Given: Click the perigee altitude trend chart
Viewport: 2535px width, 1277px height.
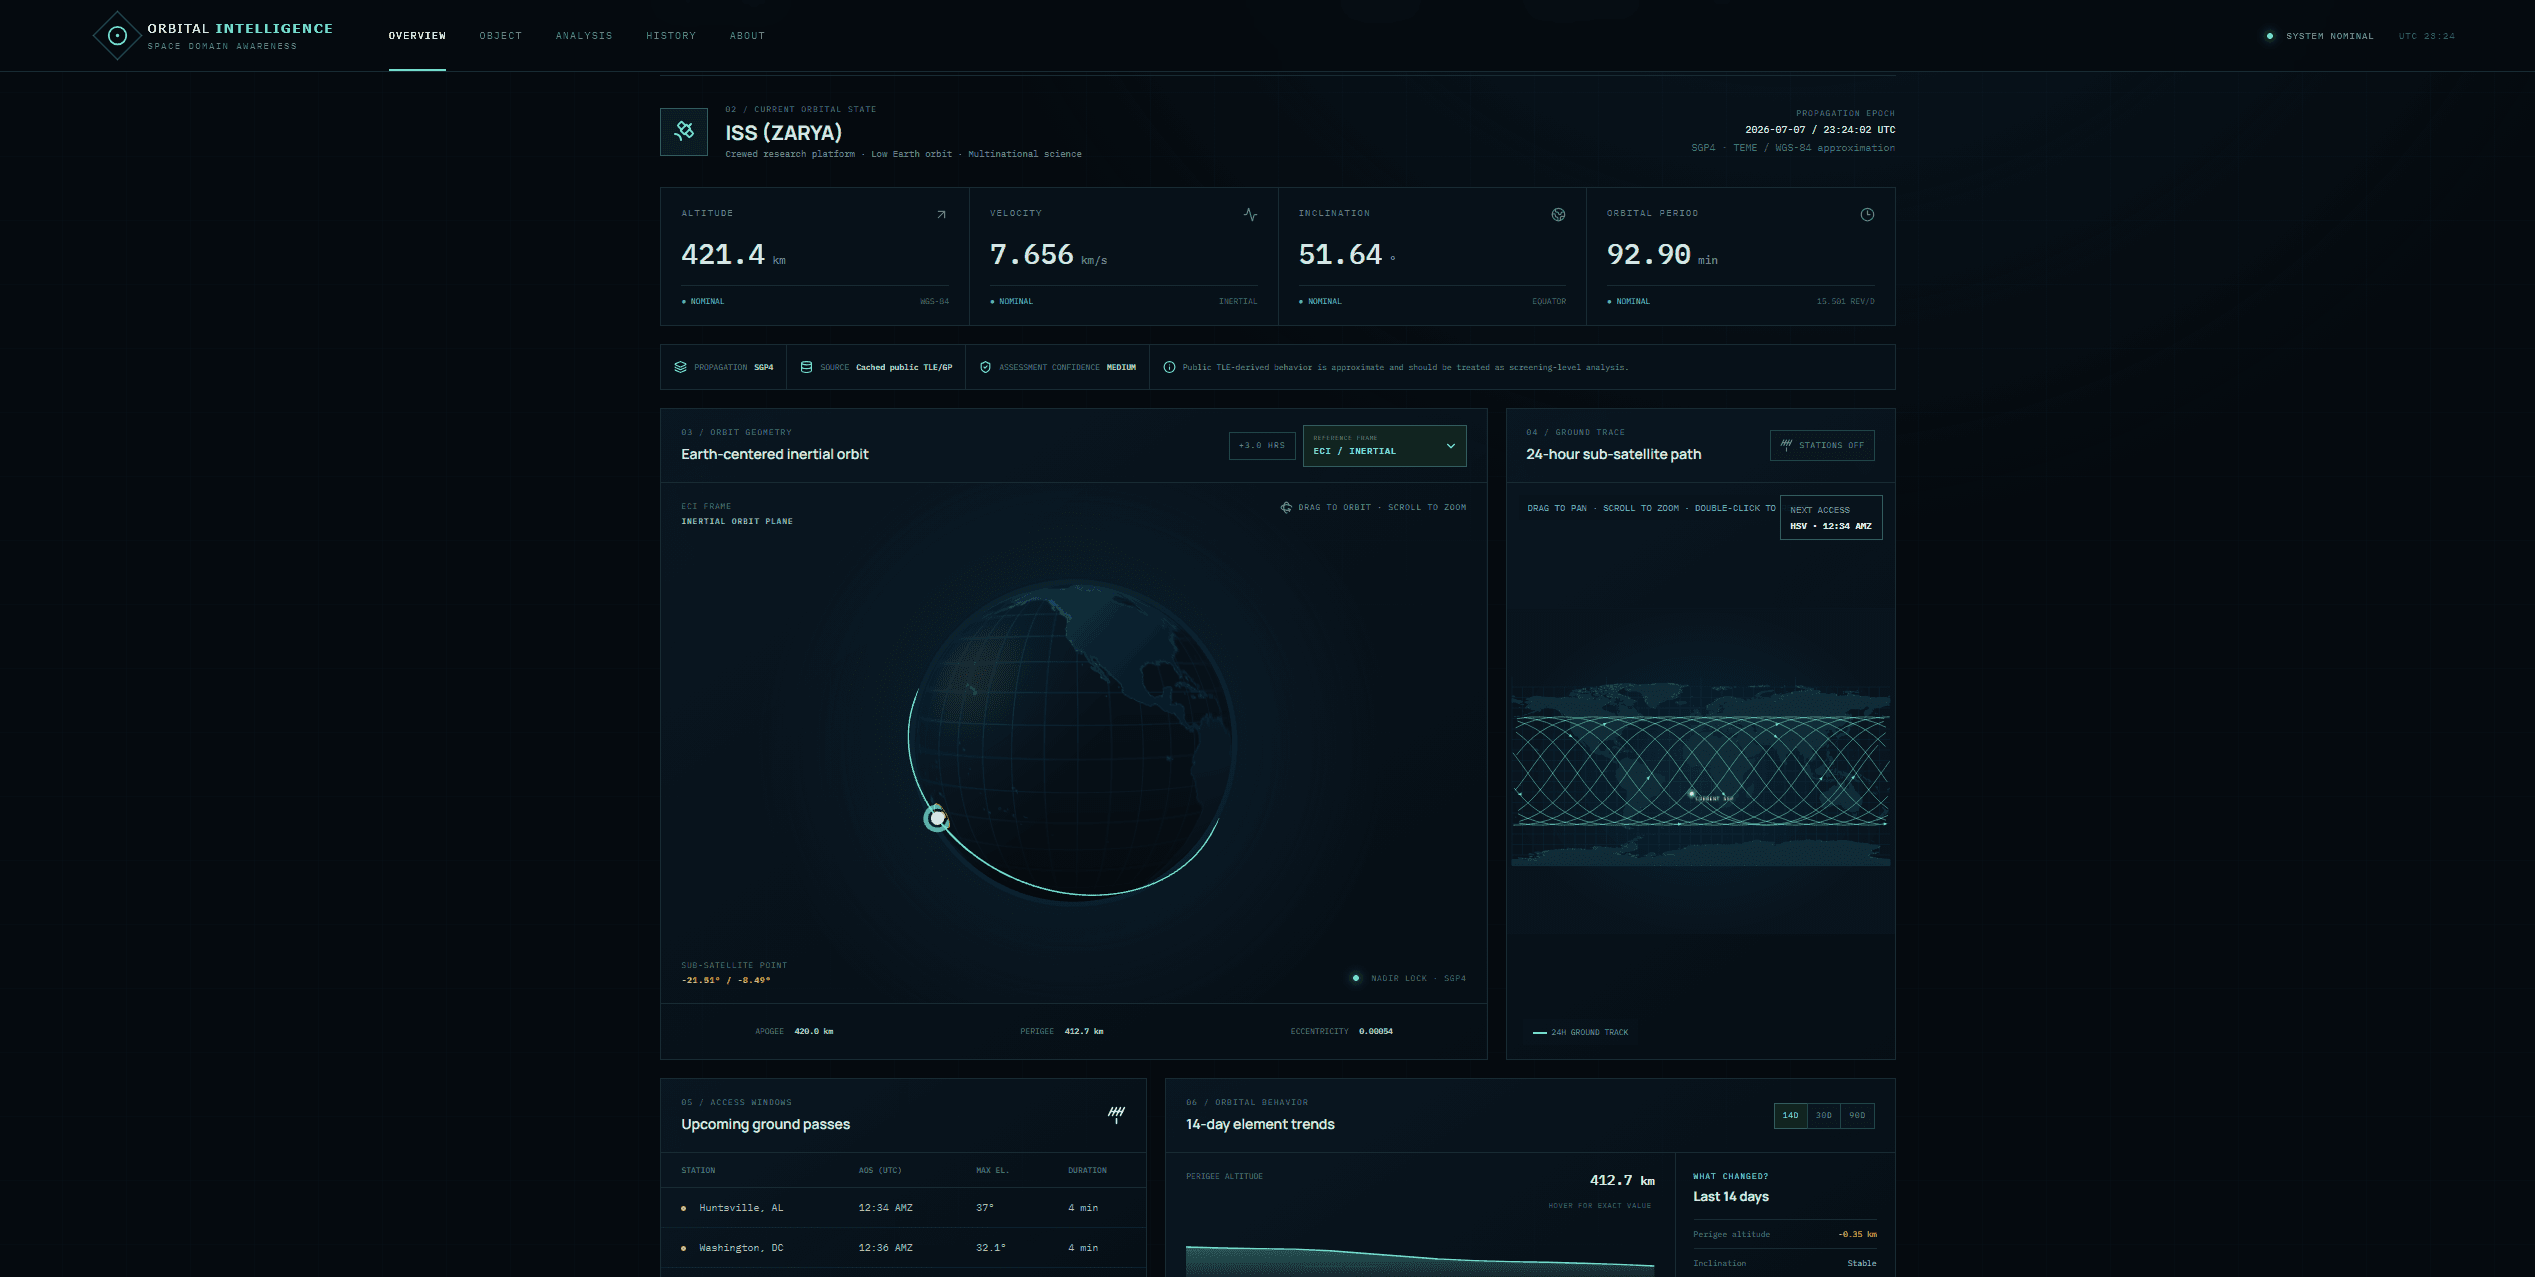Looking at the screenshot, I should [1420, 1260].
